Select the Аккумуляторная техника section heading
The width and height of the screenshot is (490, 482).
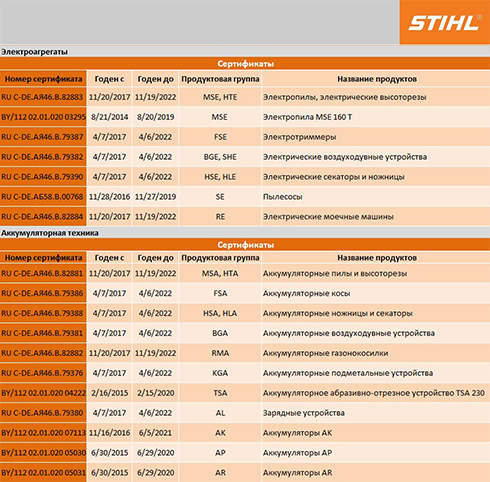pyautogui.click(x=49, y=233)
